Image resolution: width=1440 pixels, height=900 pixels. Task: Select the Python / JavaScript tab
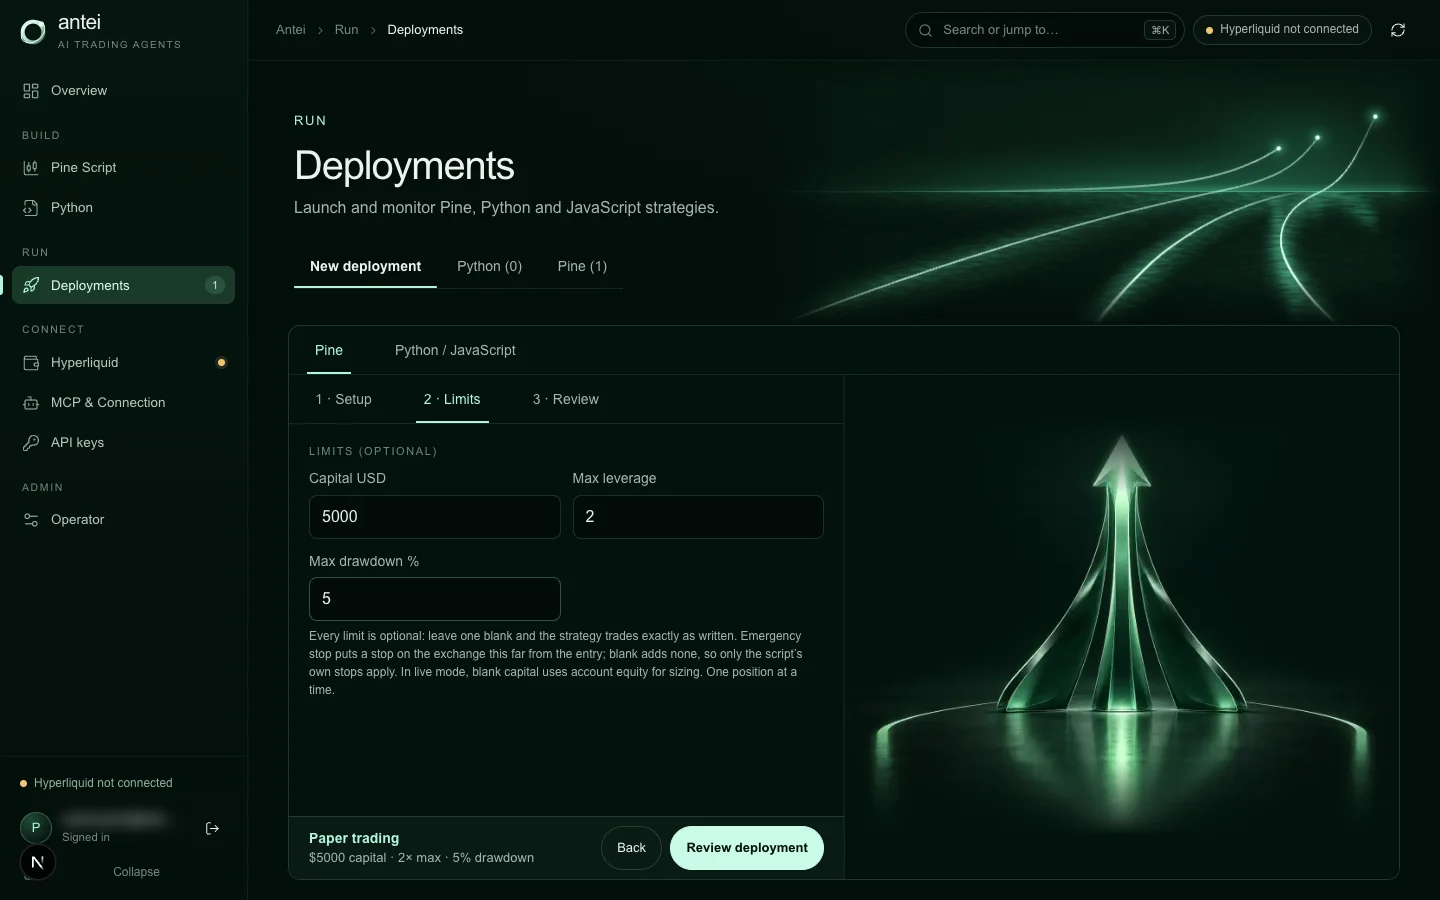click(455, 351)
